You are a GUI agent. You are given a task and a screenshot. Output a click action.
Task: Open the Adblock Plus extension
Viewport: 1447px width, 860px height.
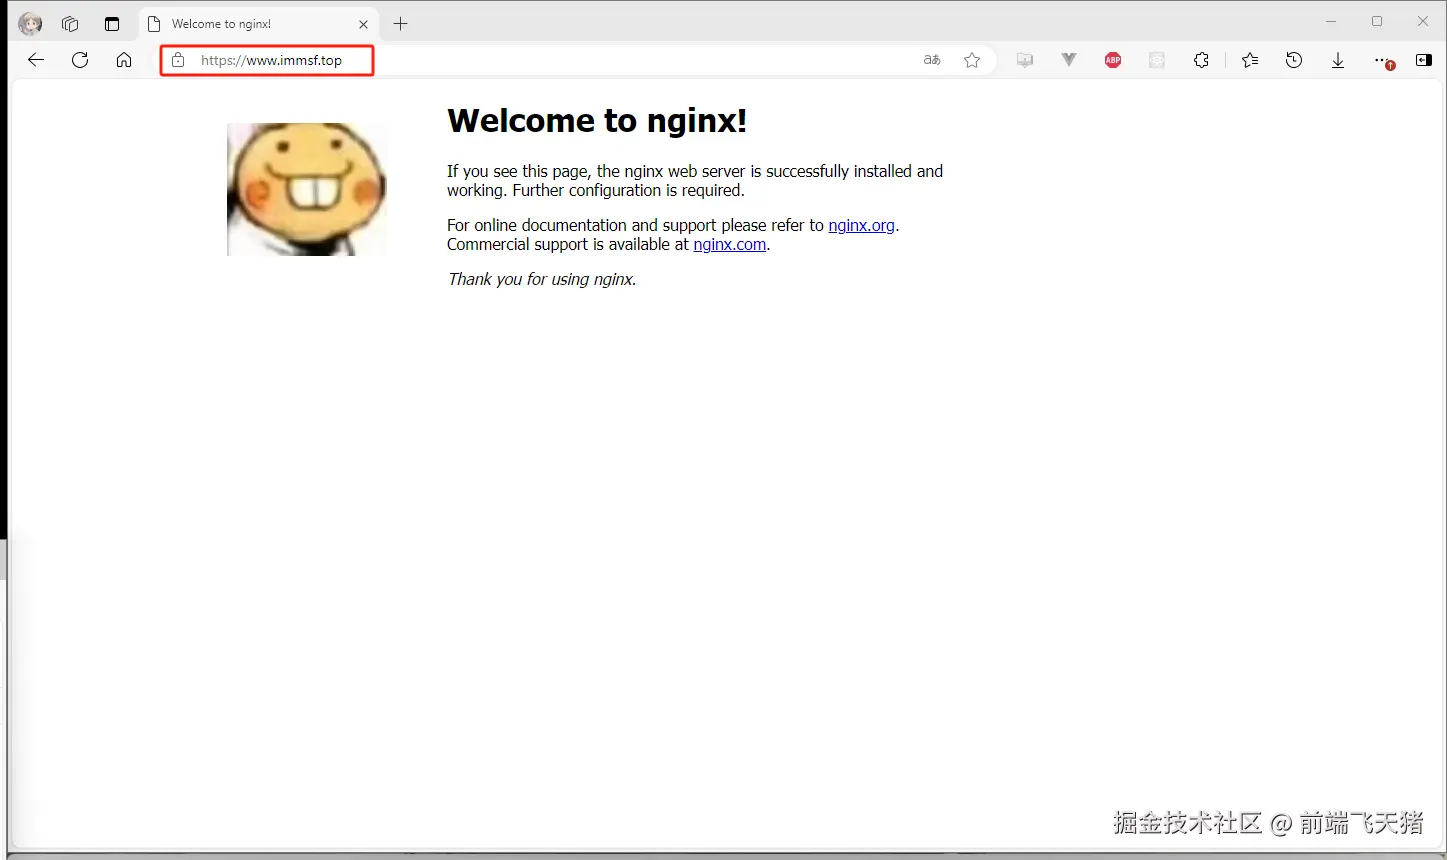tap(1113, 60)
